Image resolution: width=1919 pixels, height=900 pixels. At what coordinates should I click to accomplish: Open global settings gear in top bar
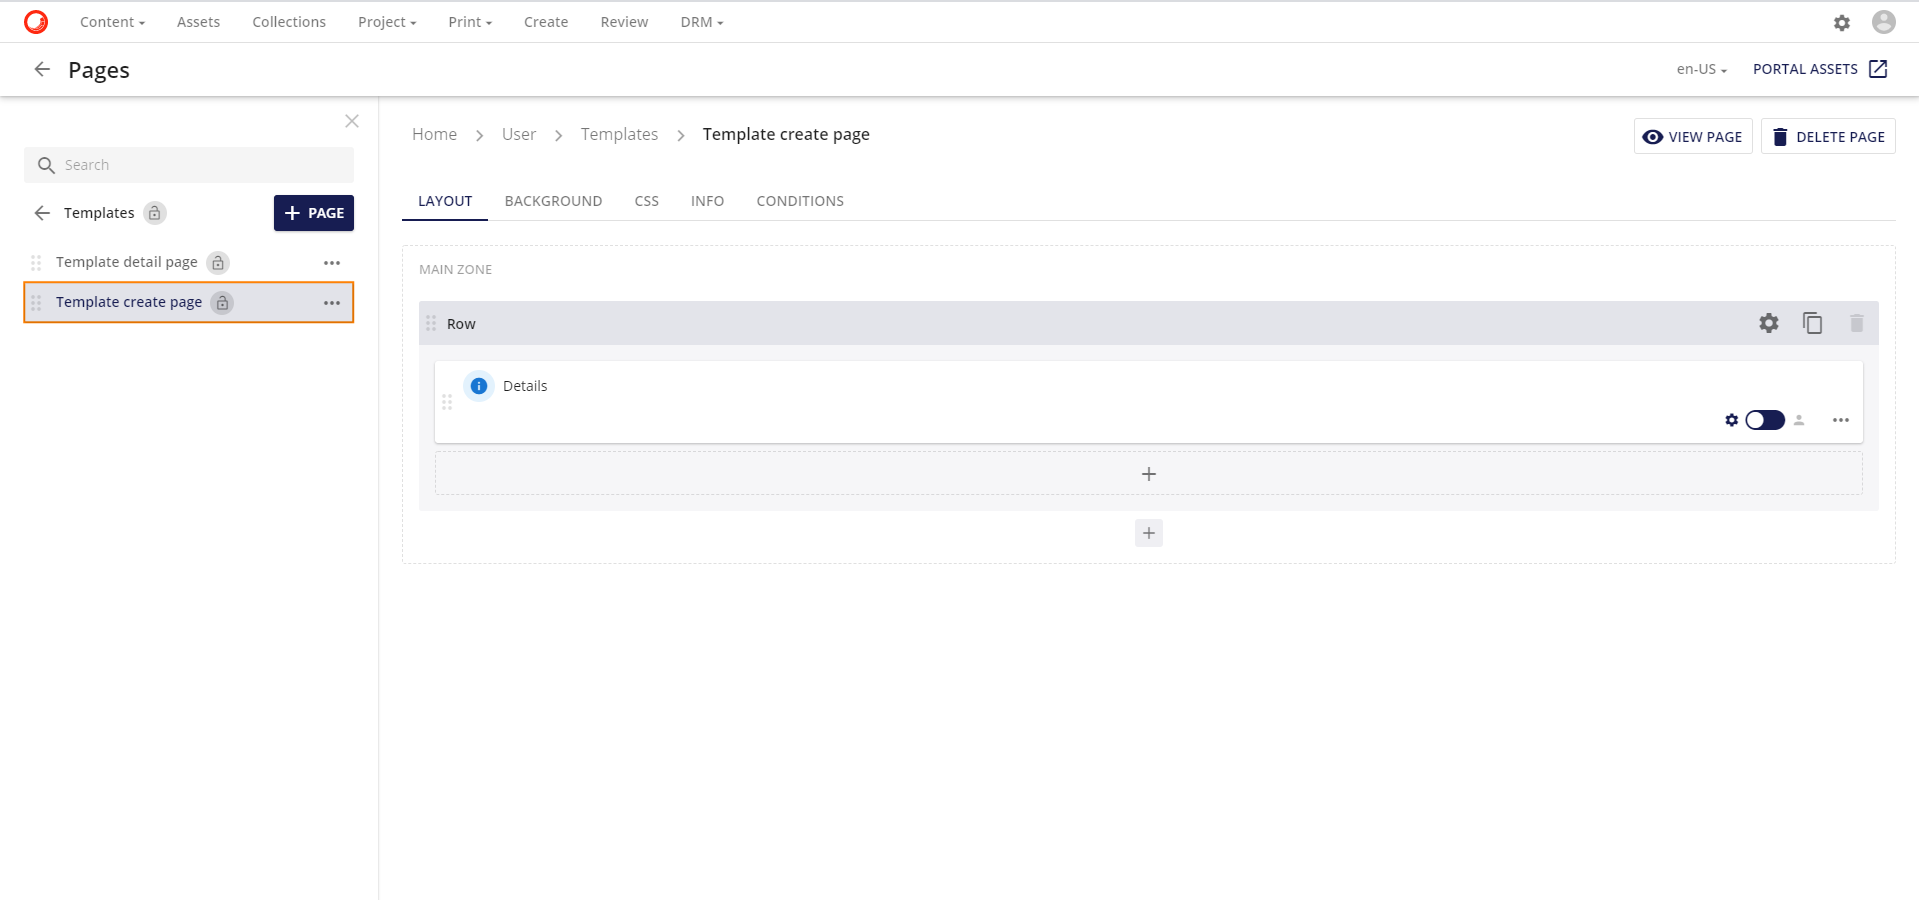(1841, 22)
